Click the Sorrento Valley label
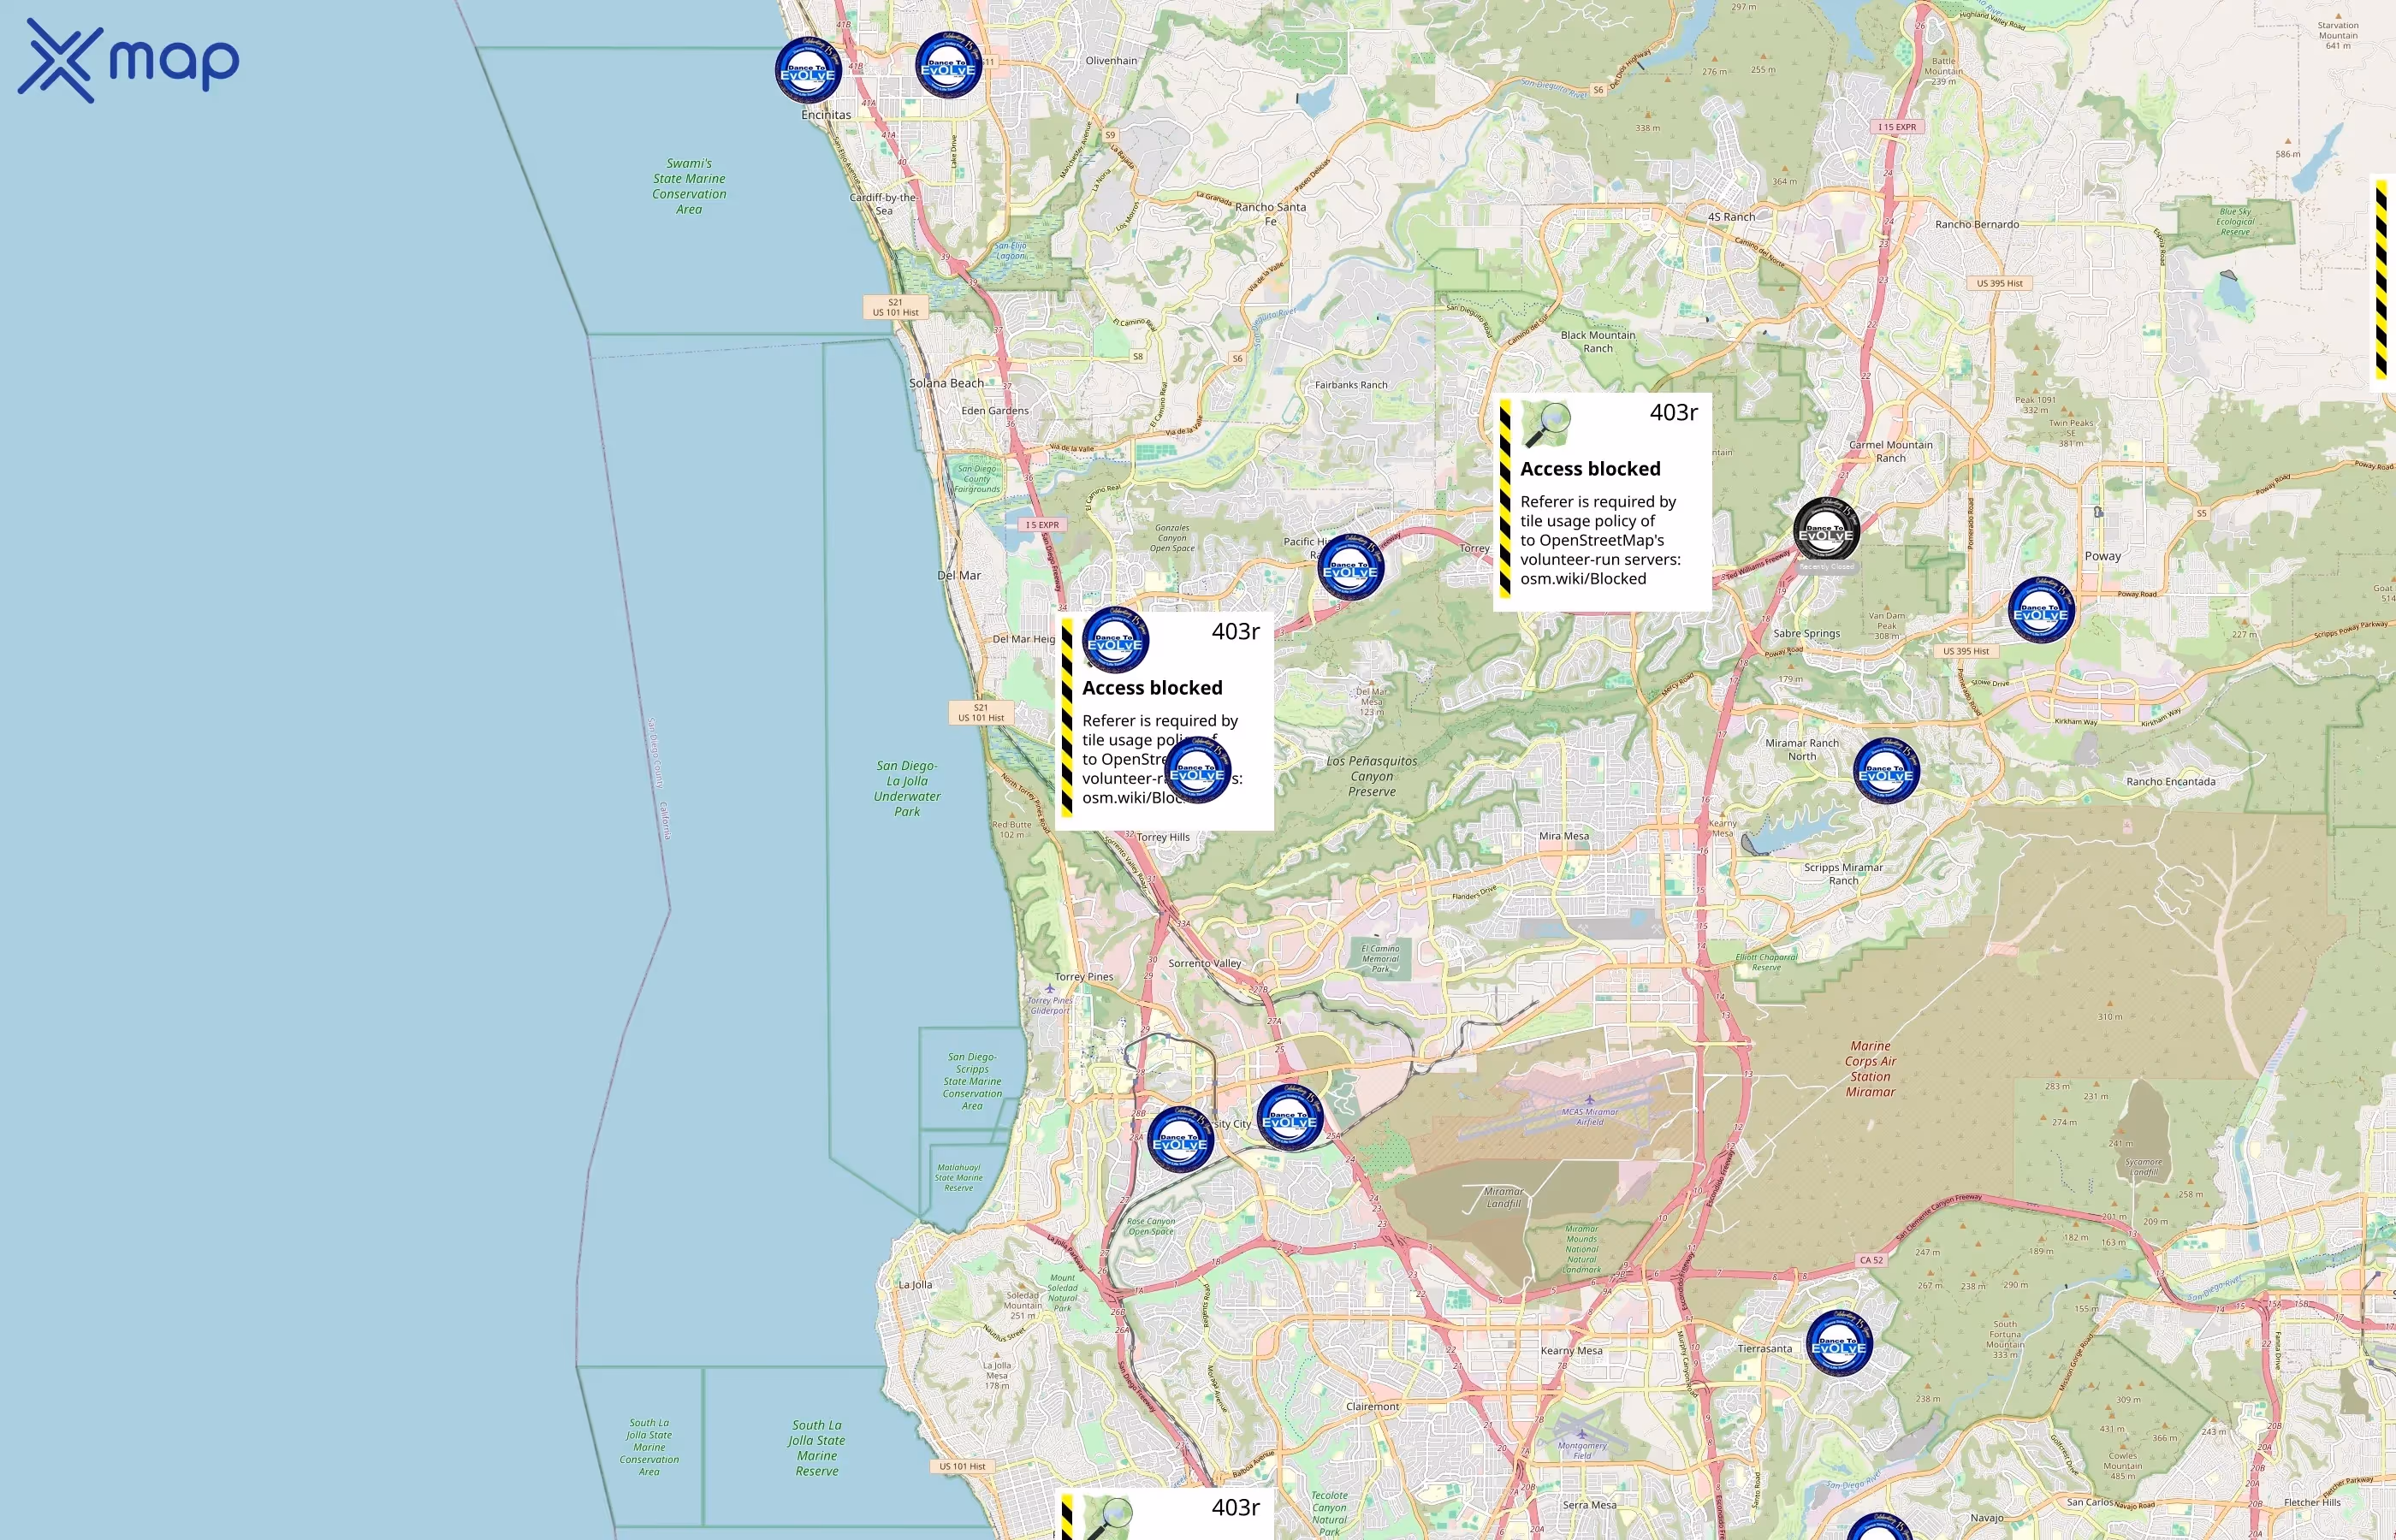 (x=1204, y=963)
